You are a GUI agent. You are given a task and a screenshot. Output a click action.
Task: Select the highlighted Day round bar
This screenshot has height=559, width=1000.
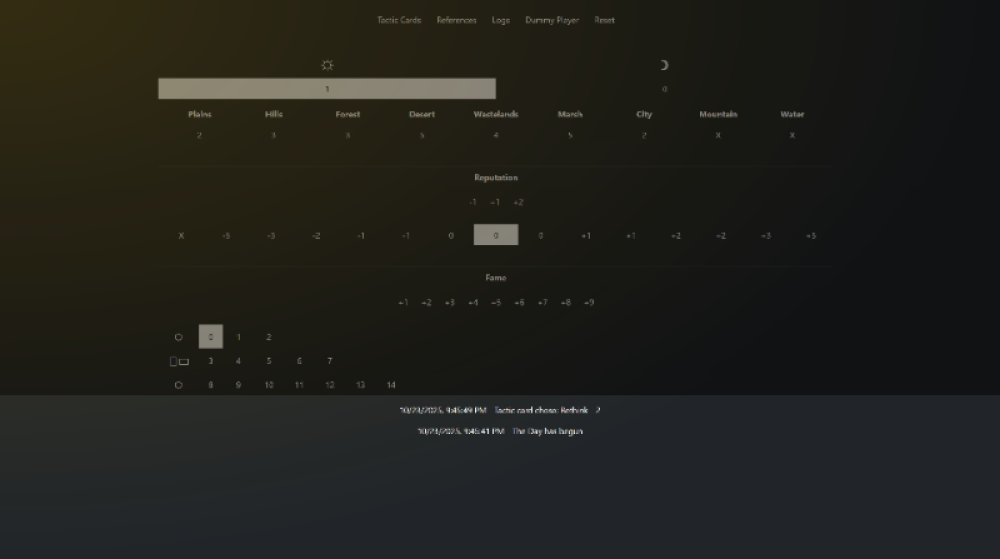327,89
